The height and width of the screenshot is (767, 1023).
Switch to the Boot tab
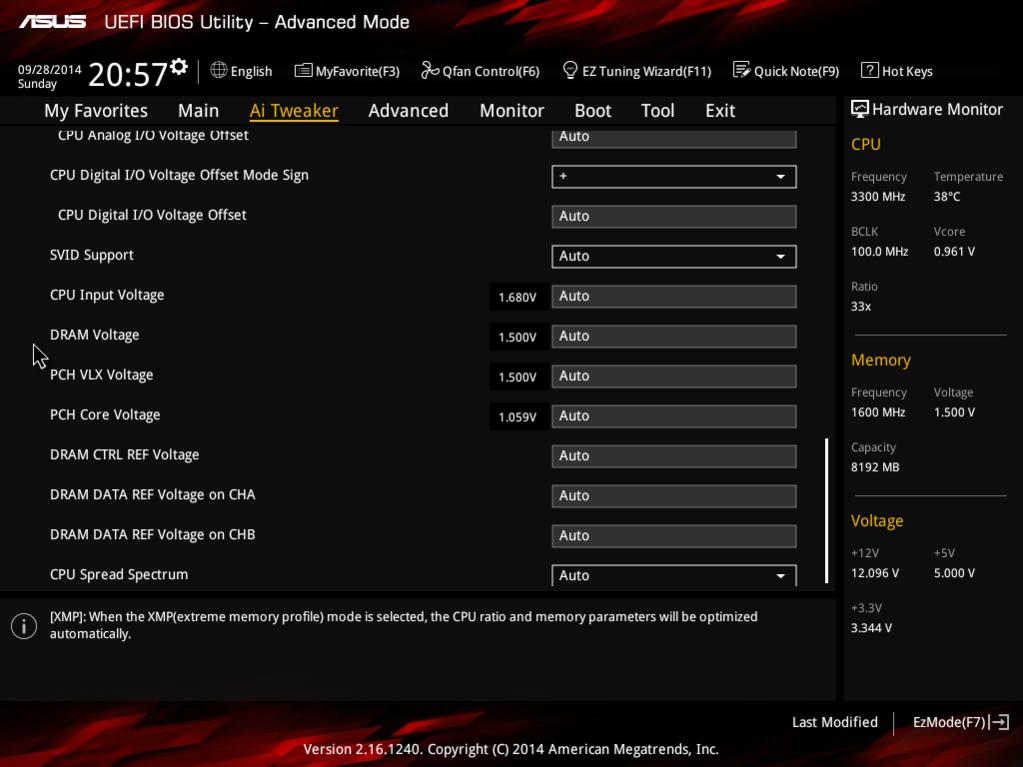pos(592,111)
